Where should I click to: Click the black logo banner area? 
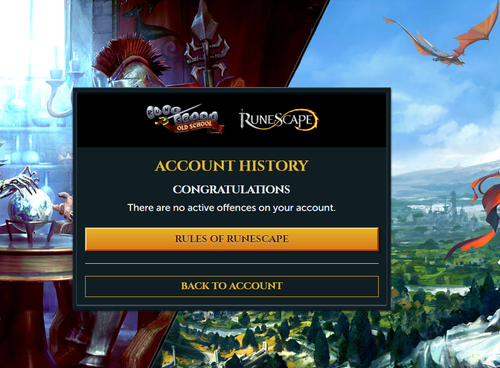coord(232,119)
